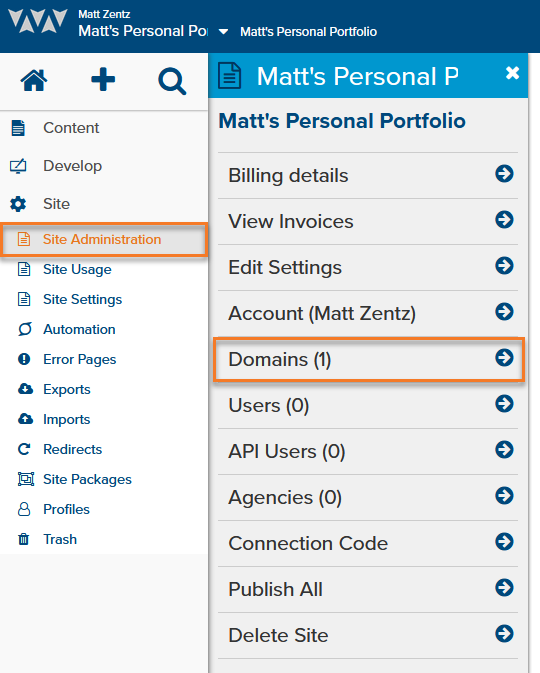Click the Trash can icon

(x=24, y=539)
